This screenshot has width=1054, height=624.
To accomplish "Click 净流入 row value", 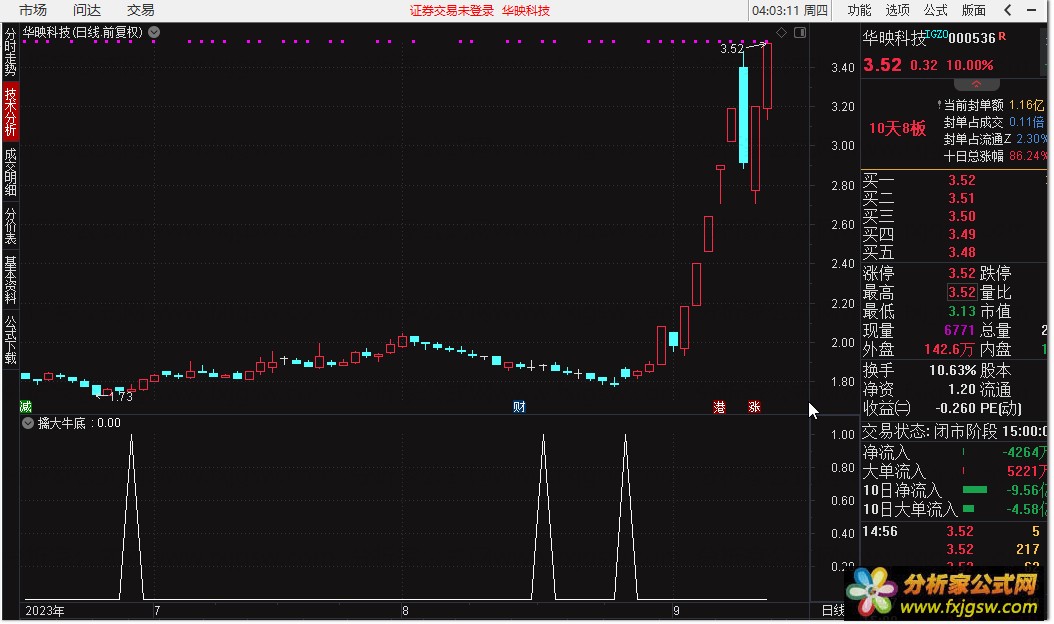I will pos(1026,453).
